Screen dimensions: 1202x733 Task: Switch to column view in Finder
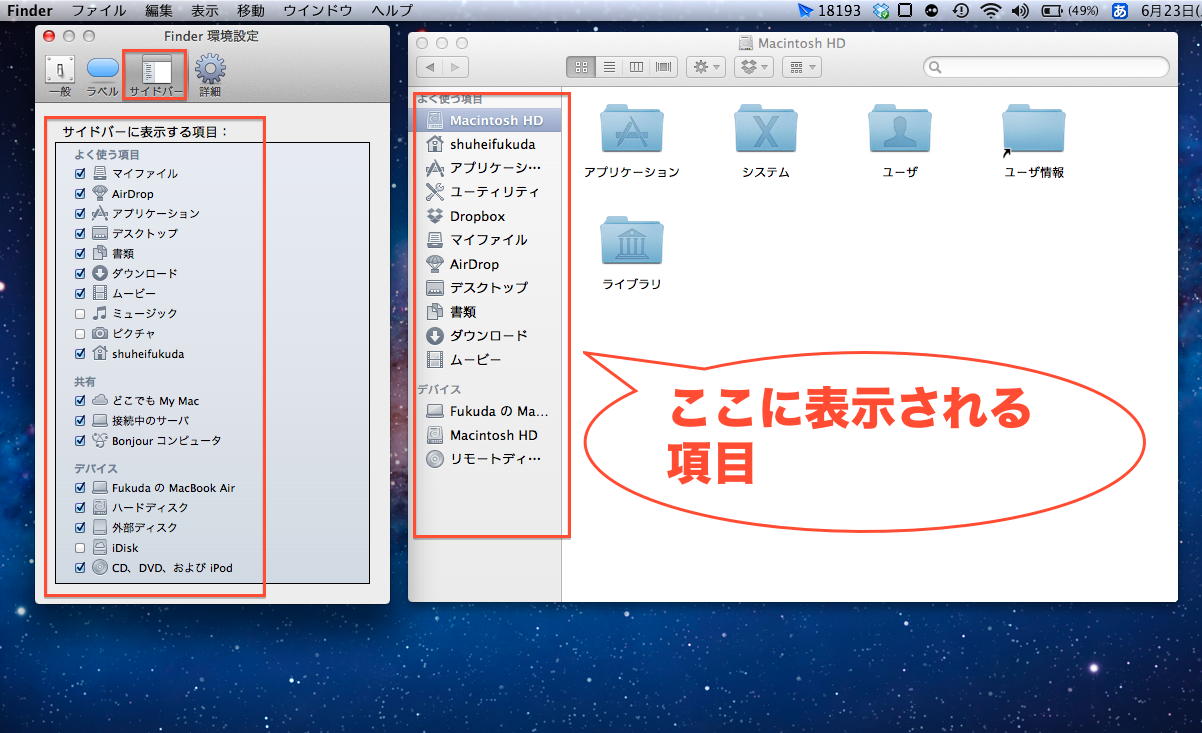(x=635, y=67)
